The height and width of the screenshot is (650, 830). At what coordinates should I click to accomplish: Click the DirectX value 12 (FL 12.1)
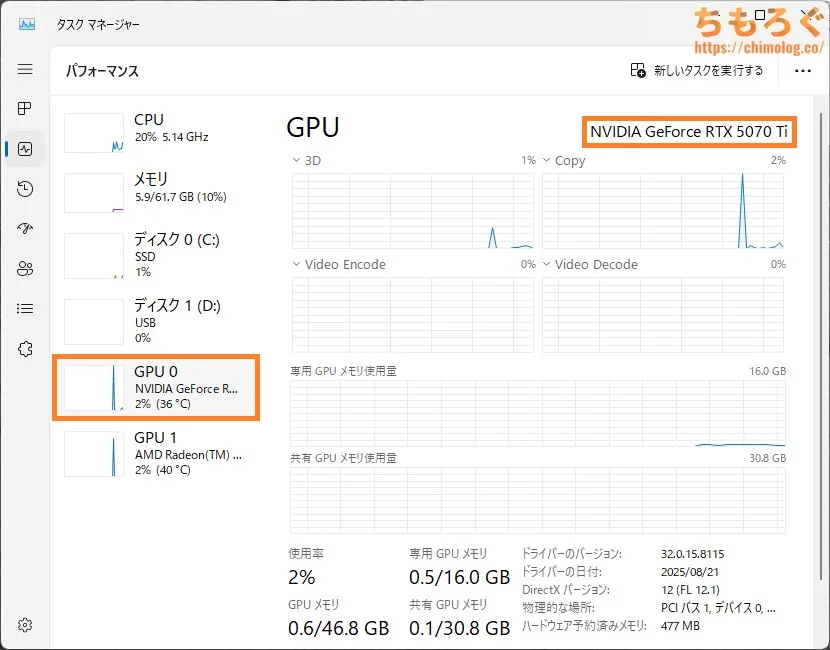(x=690, y=590)
